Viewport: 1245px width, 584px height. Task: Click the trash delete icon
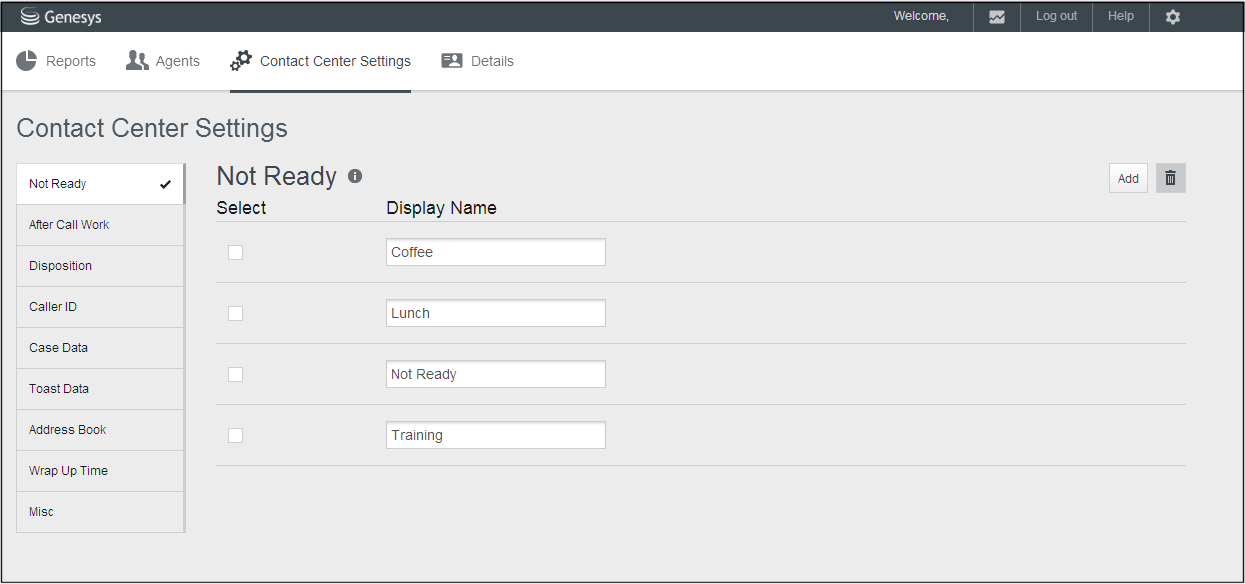tap(1170, 178)
